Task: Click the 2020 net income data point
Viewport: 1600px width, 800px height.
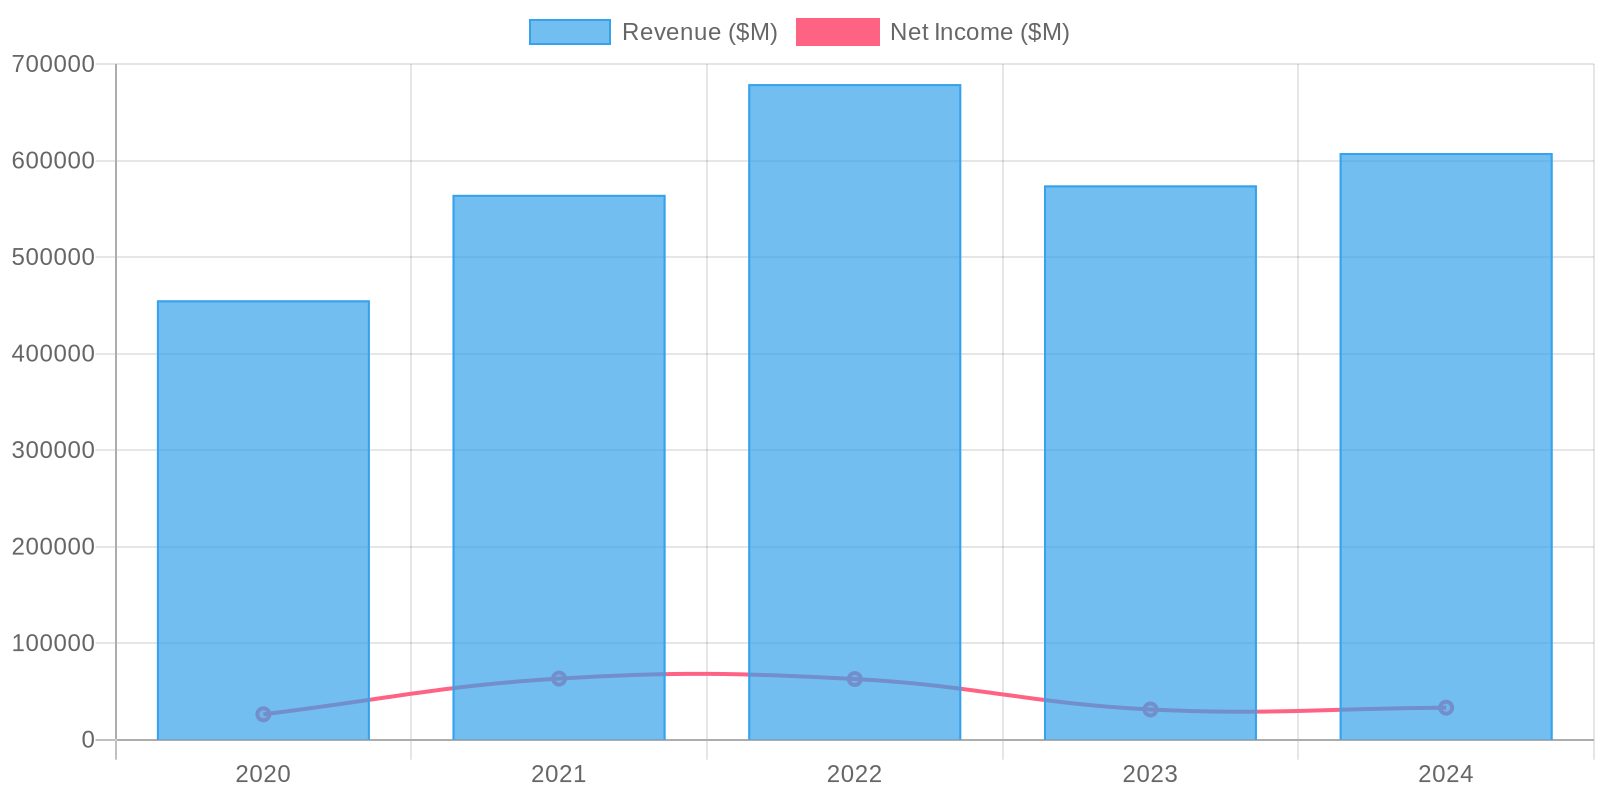Action: click(x=263, y=714)
